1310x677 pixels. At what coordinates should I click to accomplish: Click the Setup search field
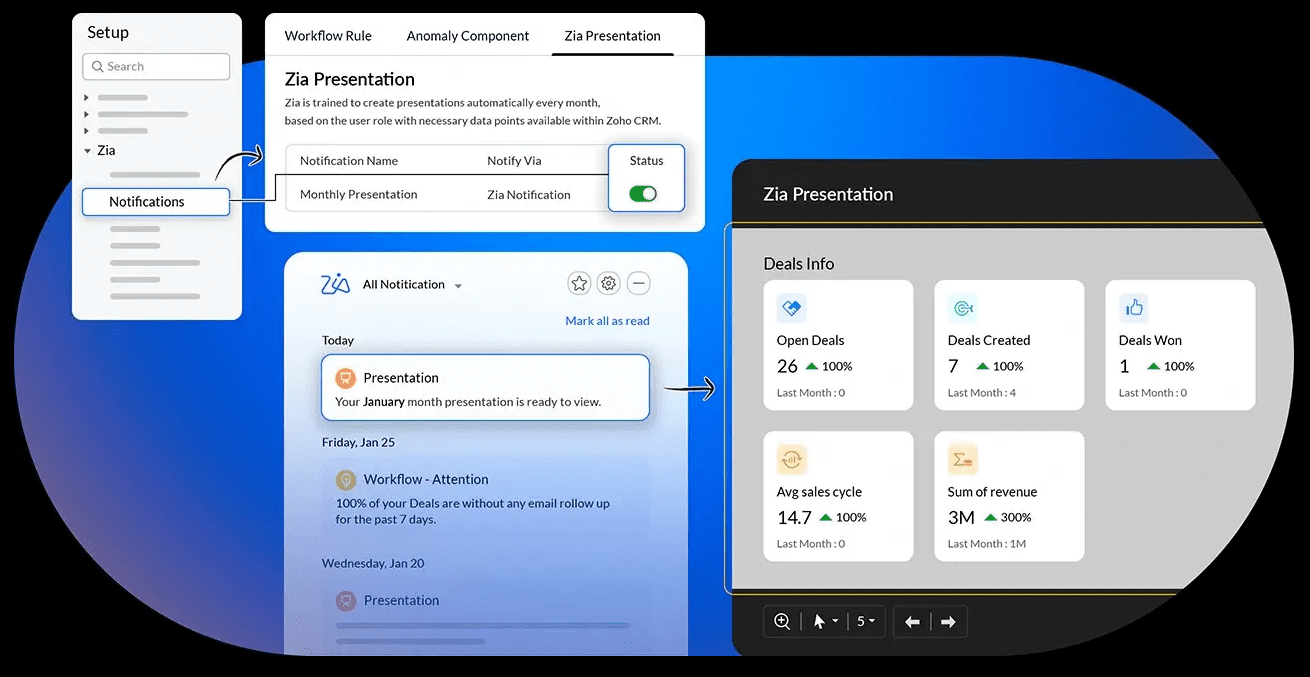coord(156,67)
